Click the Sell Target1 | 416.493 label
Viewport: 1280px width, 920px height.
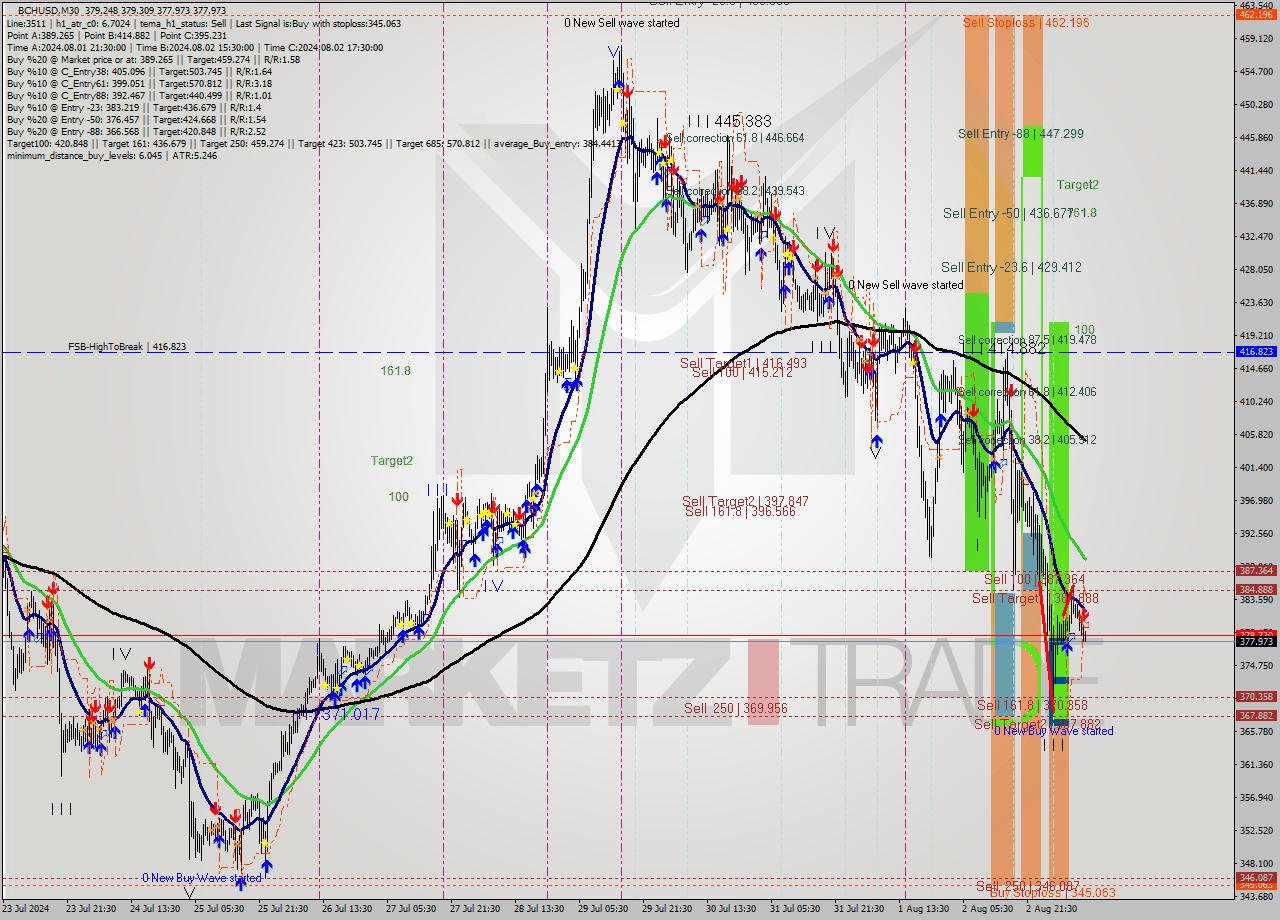tap(744, 363)
